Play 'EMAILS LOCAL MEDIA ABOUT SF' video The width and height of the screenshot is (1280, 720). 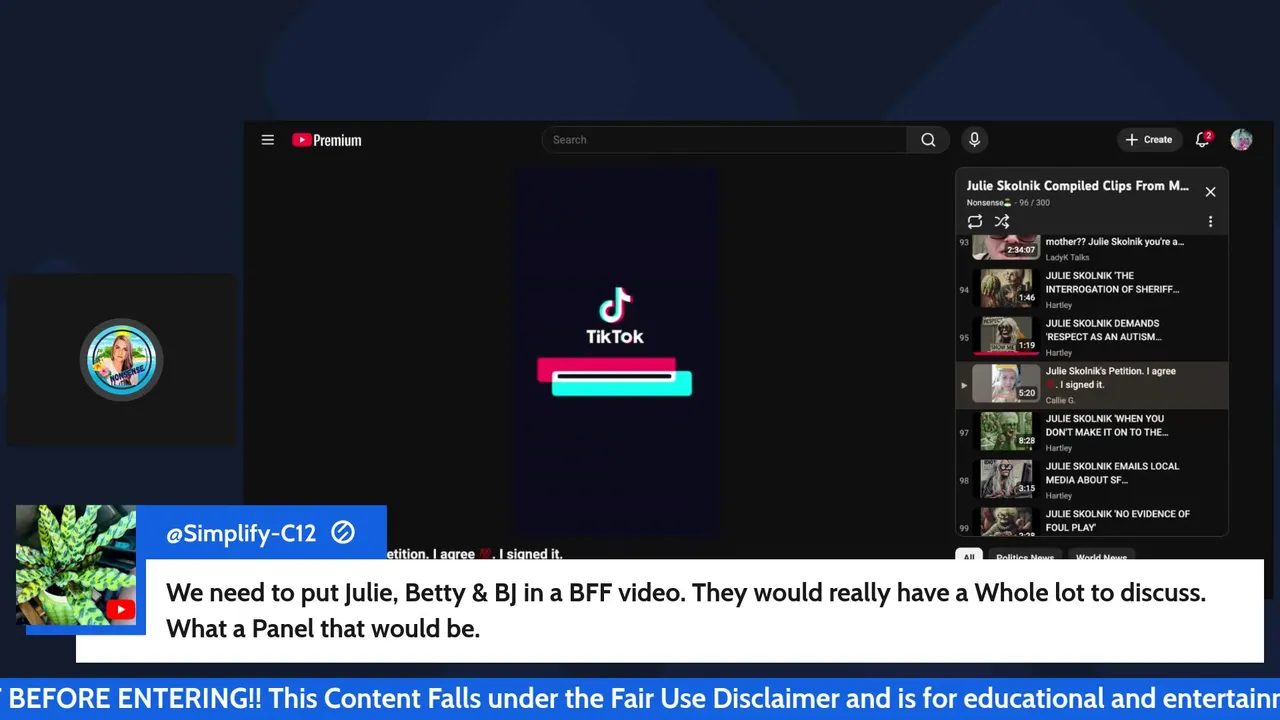tap(1092, 480)
